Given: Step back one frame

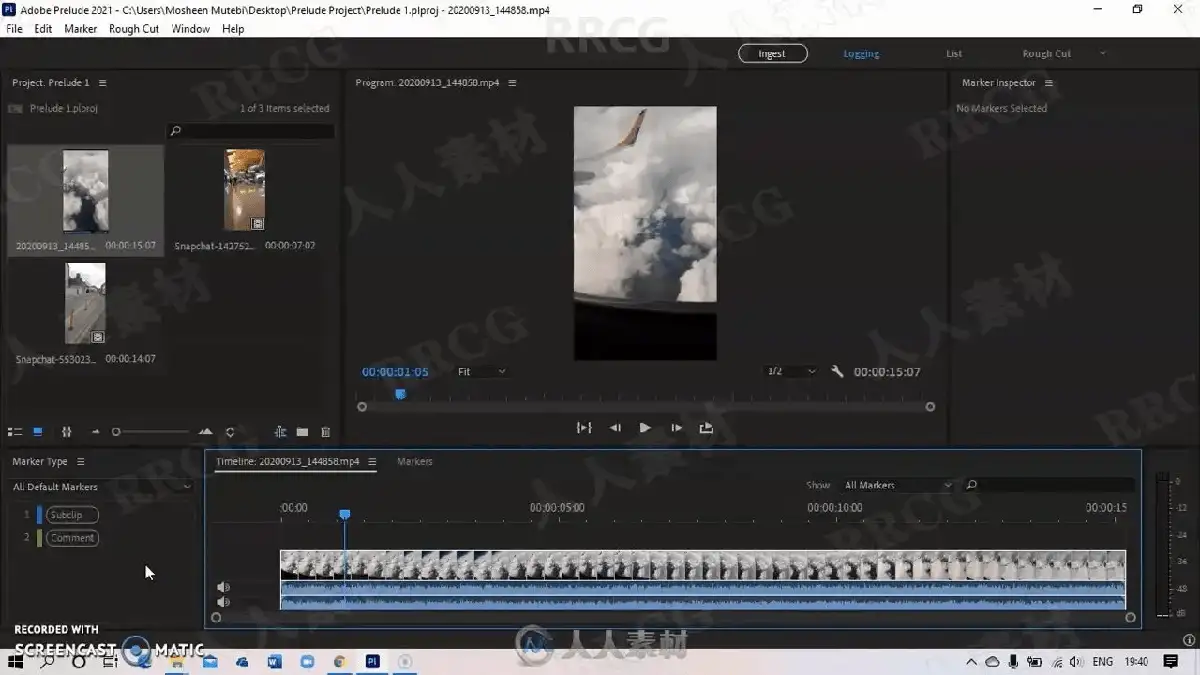Looking at the screenshot, I should coord(615,428).
